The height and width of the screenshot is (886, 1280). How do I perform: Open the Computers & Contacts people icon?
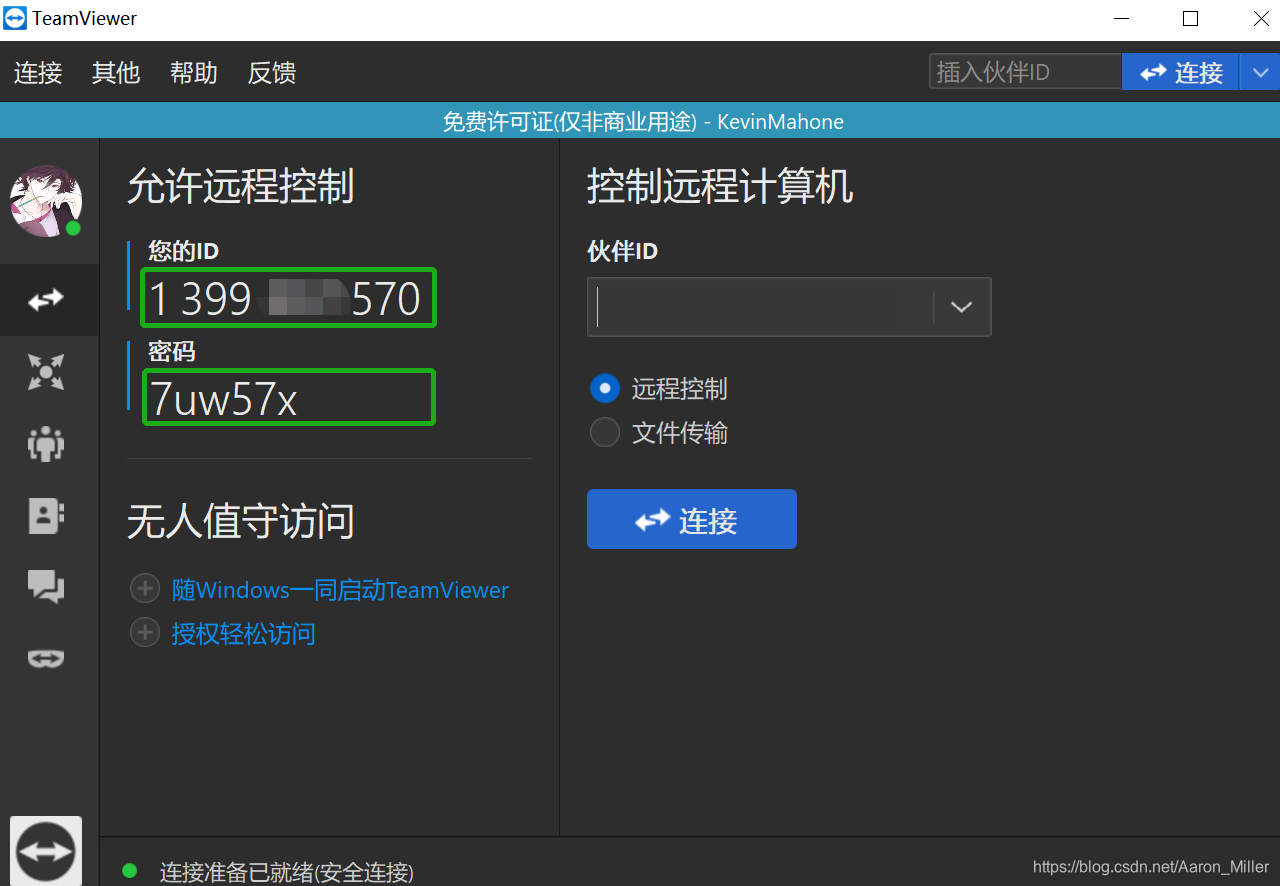point(46,443)
